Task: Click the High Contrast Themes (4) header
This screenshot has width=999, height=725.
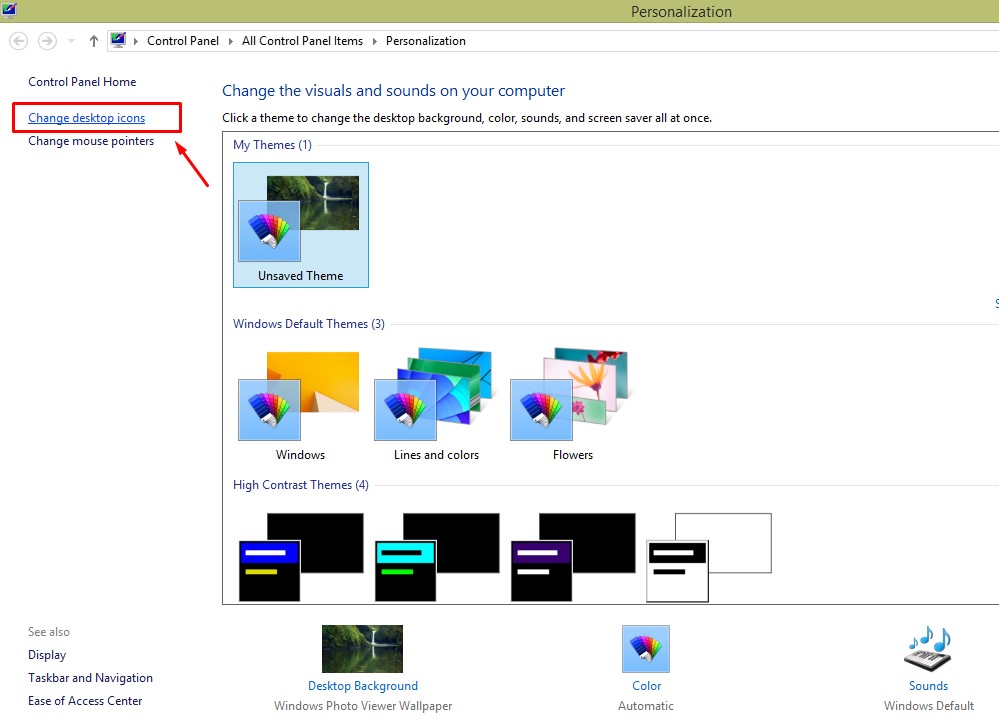Action: click(301, 485)
